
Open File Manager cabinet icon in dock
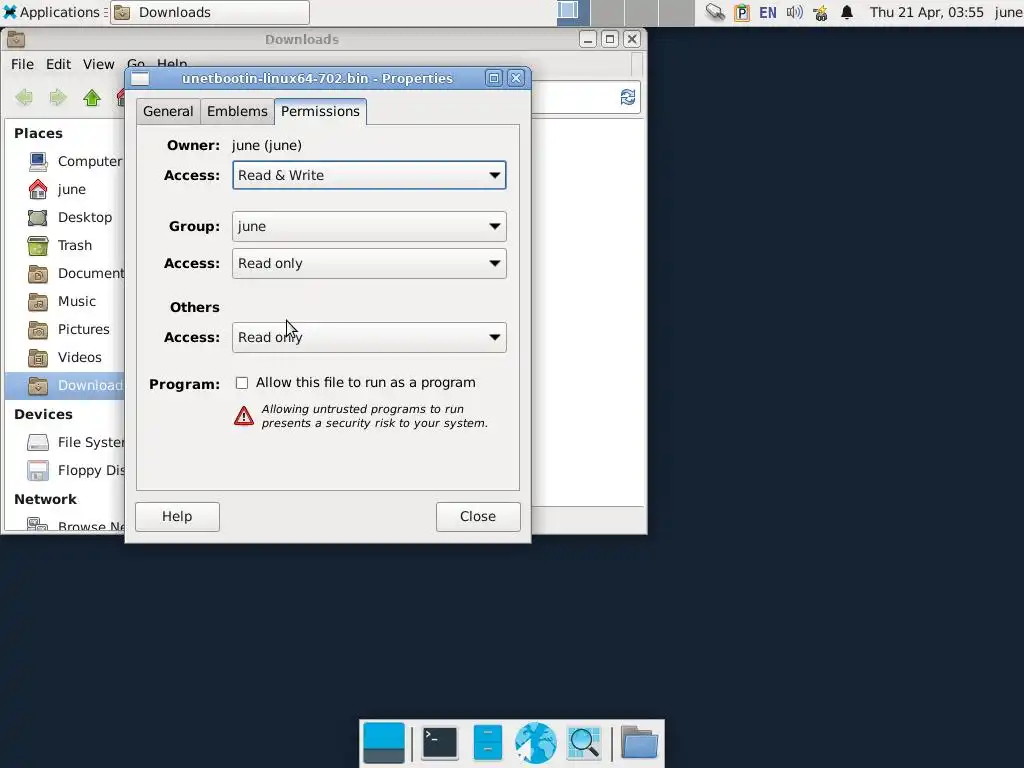[x=488, y=743]
